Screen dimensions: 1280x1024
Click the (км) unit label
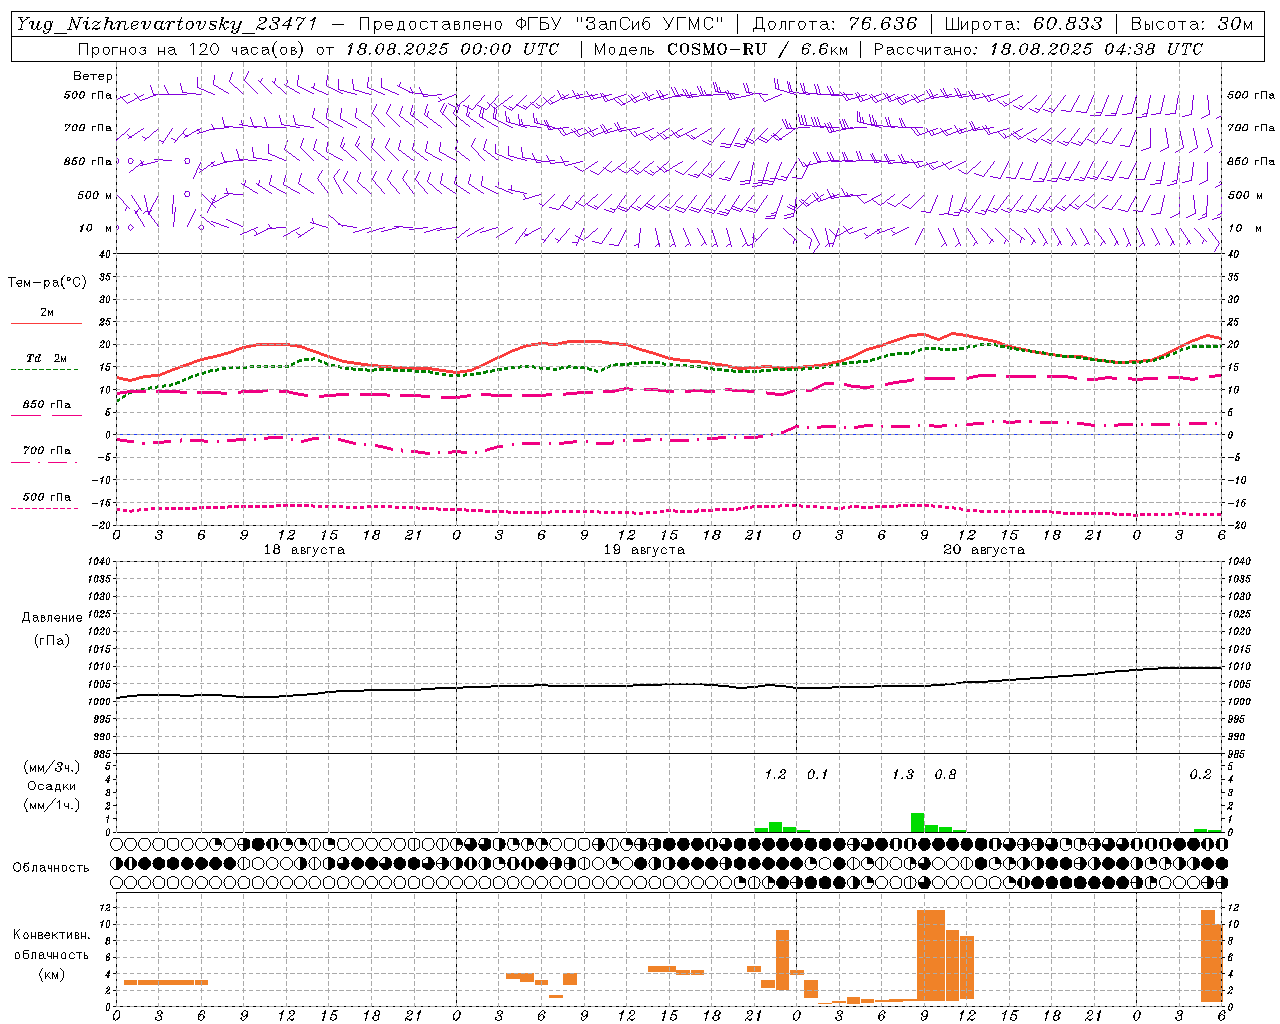click(52, 974)
